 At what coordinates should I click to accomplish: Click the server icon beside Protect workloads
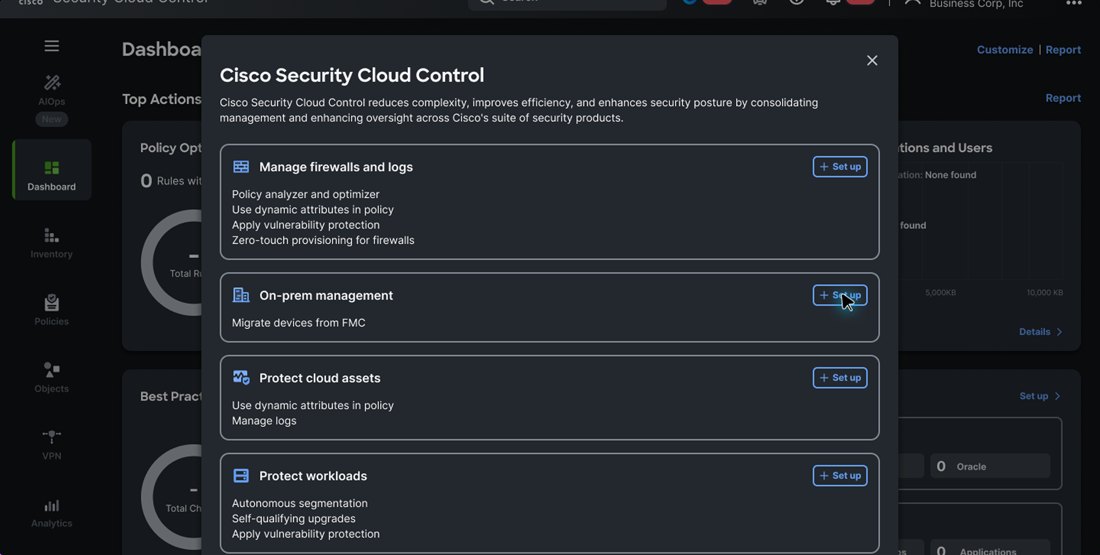(241, 476)
